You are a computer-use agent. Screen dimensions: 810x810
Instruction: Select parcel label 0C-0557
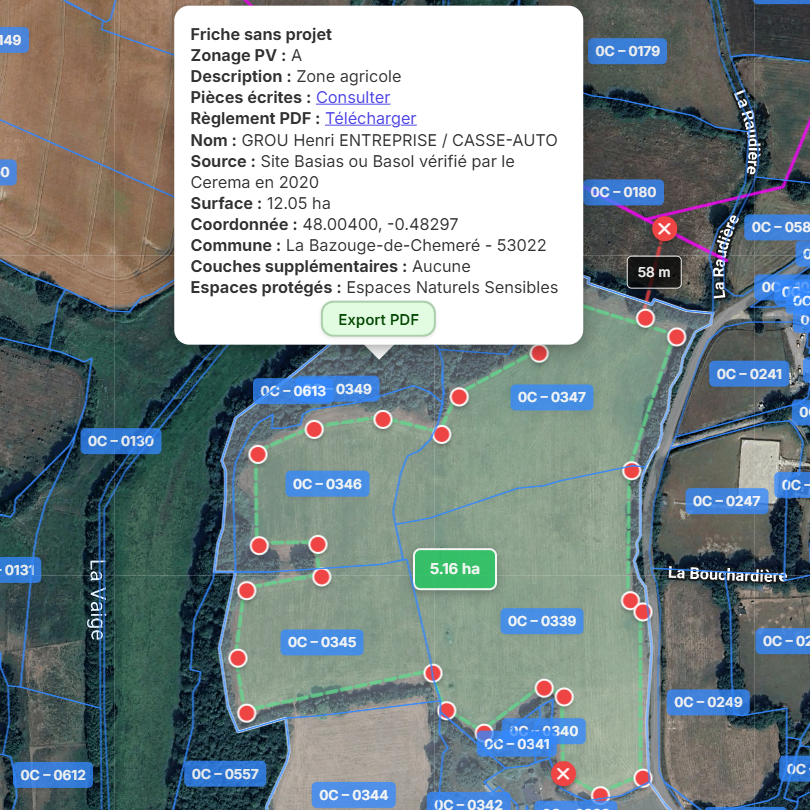[x=225, y=774]
